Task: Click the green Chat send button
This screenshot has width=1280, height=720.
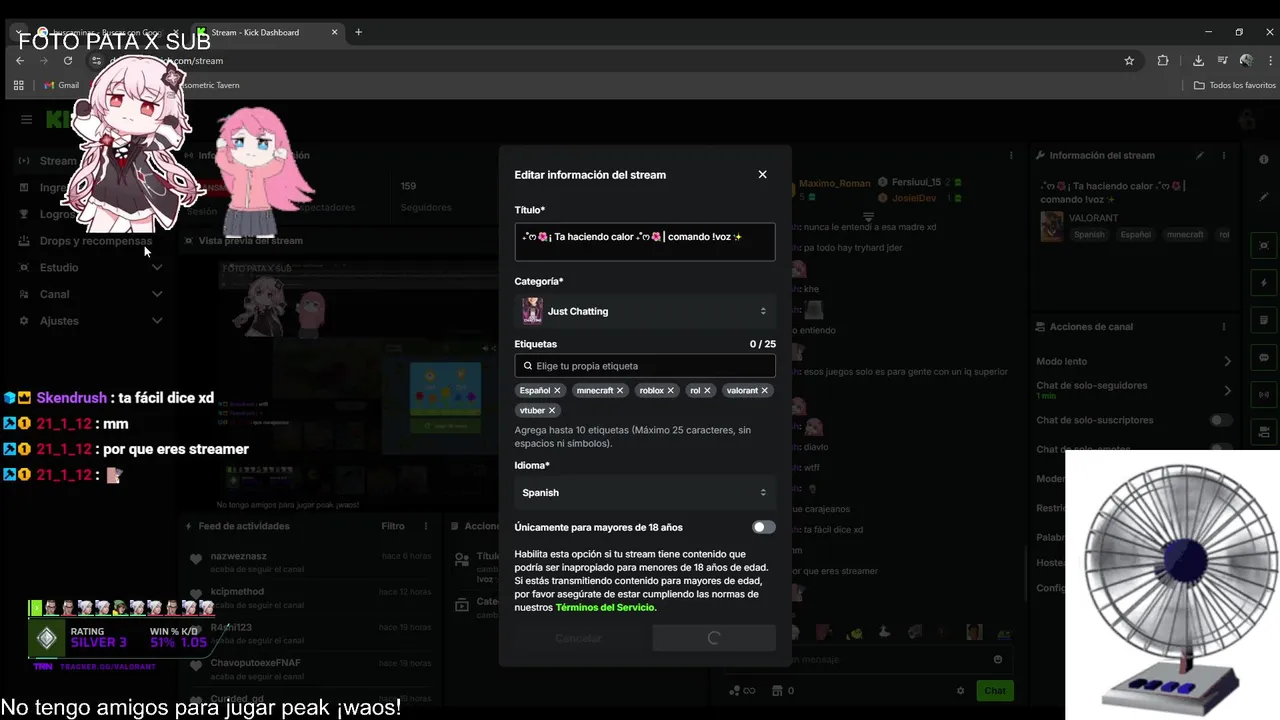Action: [995, 690]
